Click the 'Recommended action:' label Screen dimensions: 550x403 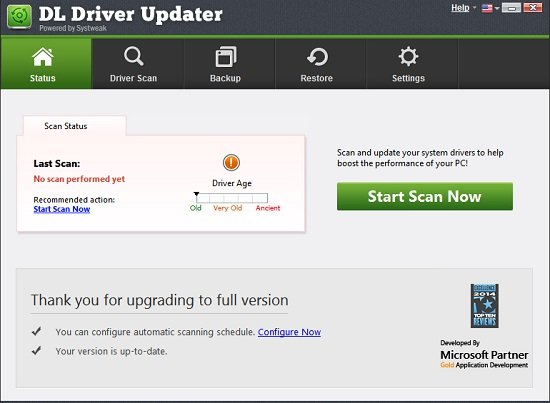tap(74, 200)
